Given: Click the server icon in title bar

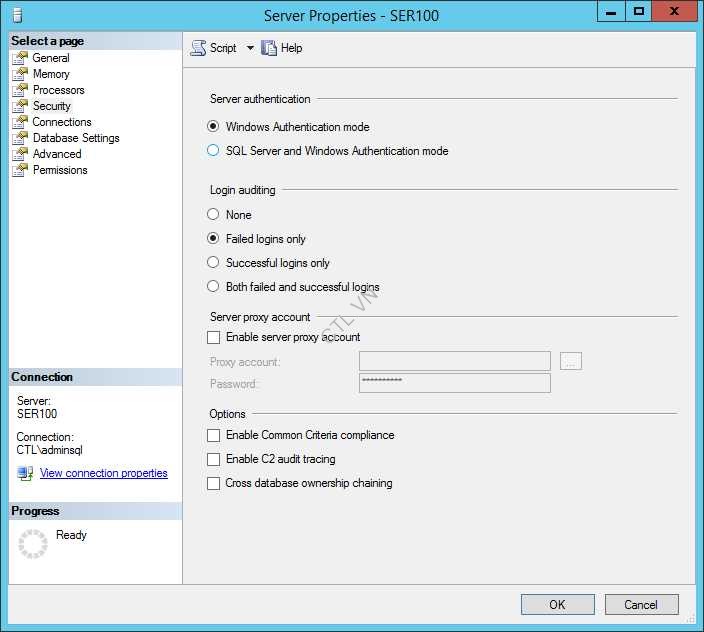Looking at the screenshot, I should pos(17,16).
